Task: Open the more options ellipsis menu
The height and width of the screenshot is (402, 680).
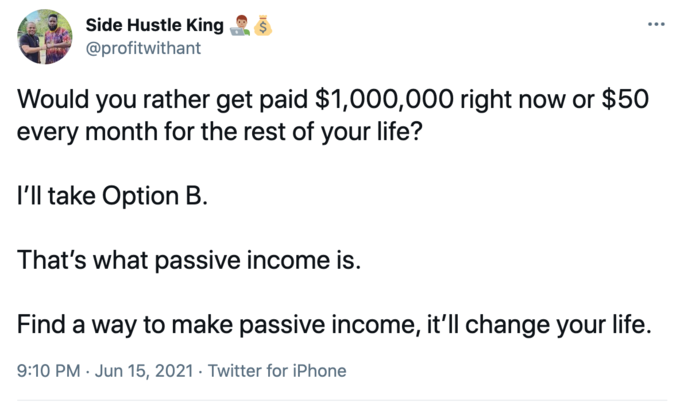Action: click(655, 24)
